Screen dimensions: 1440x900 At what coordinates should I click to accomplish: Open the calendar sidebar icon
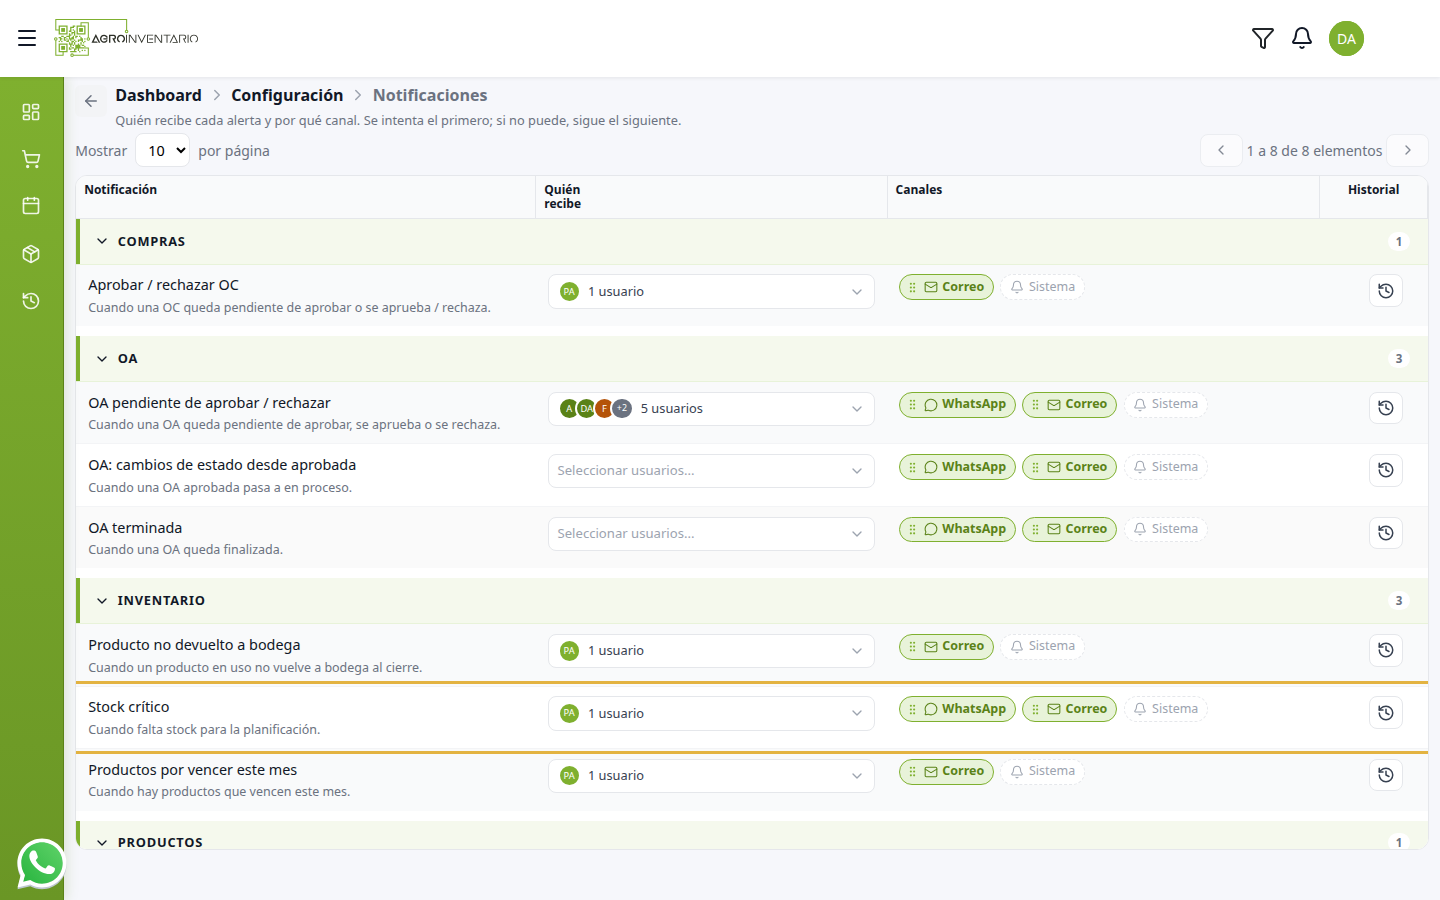(x=31, y=206)
